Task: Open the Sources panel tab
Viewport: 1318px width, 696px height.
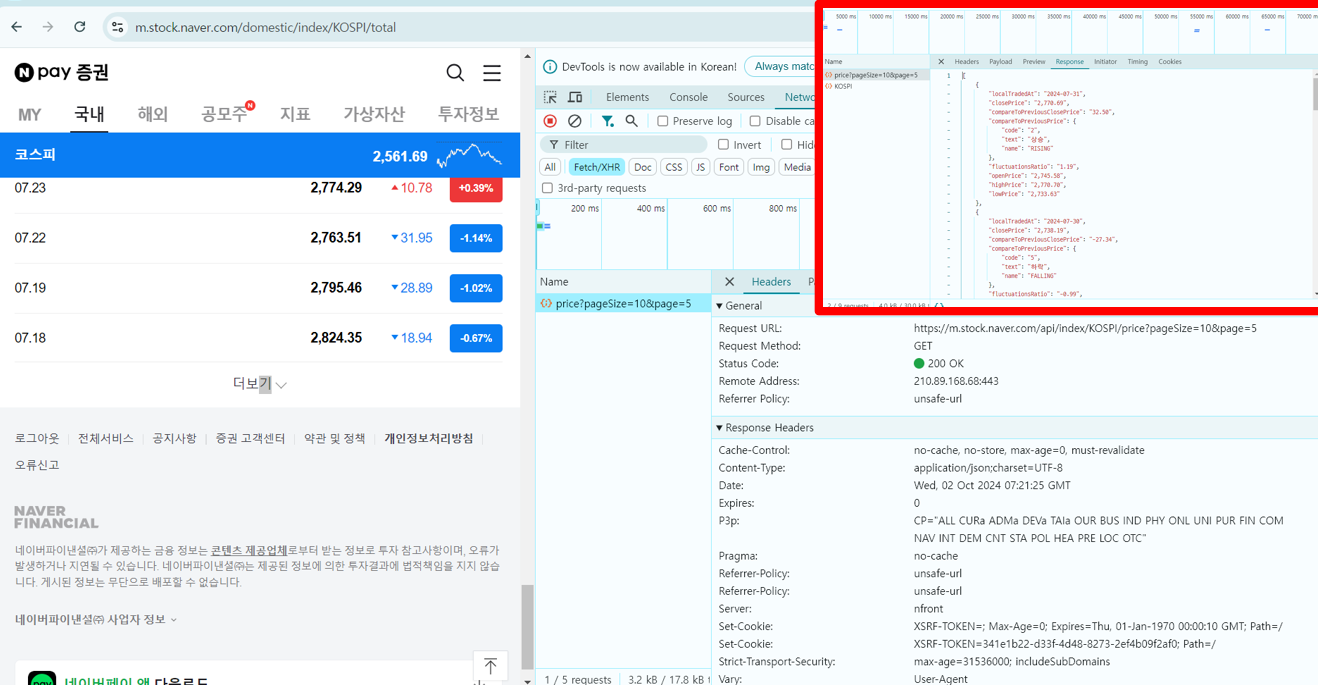Action: [x=746, y=97]
